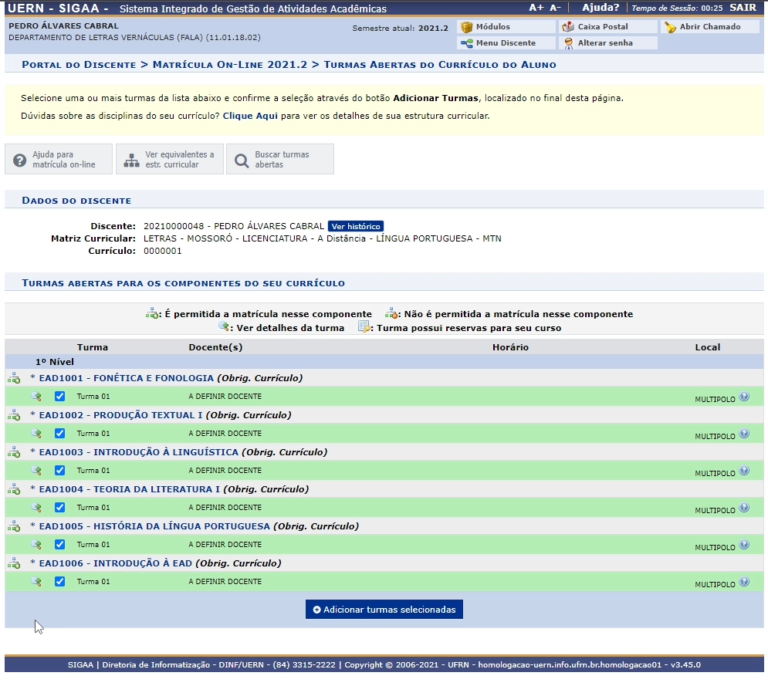Click the MULTIPOLO info icon in EAD1002 row
The width and height of the screenshot is (768, 686).
[x=744, y=434]
